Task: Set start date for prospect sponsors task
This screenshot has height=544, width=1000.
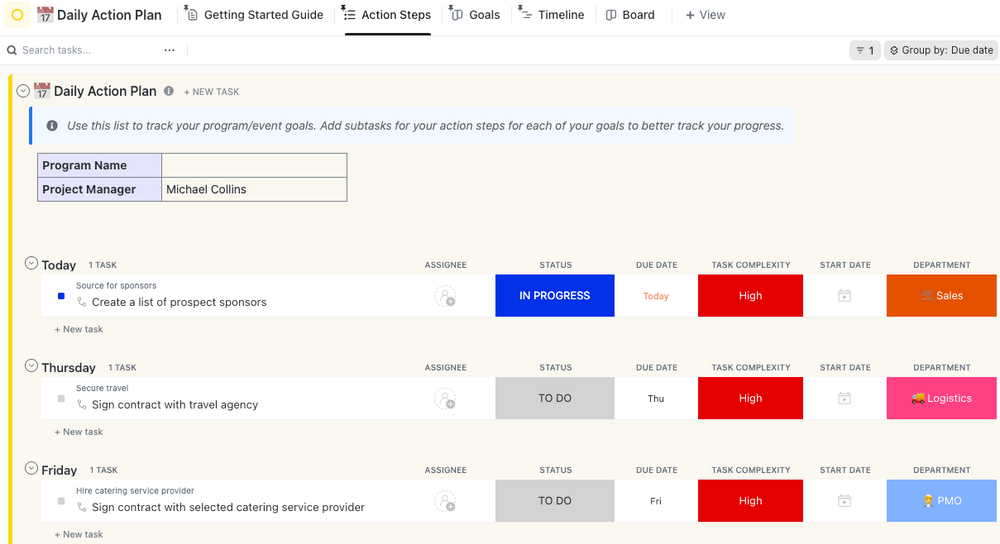Action: pyautogui.click(x=844, y=296)
